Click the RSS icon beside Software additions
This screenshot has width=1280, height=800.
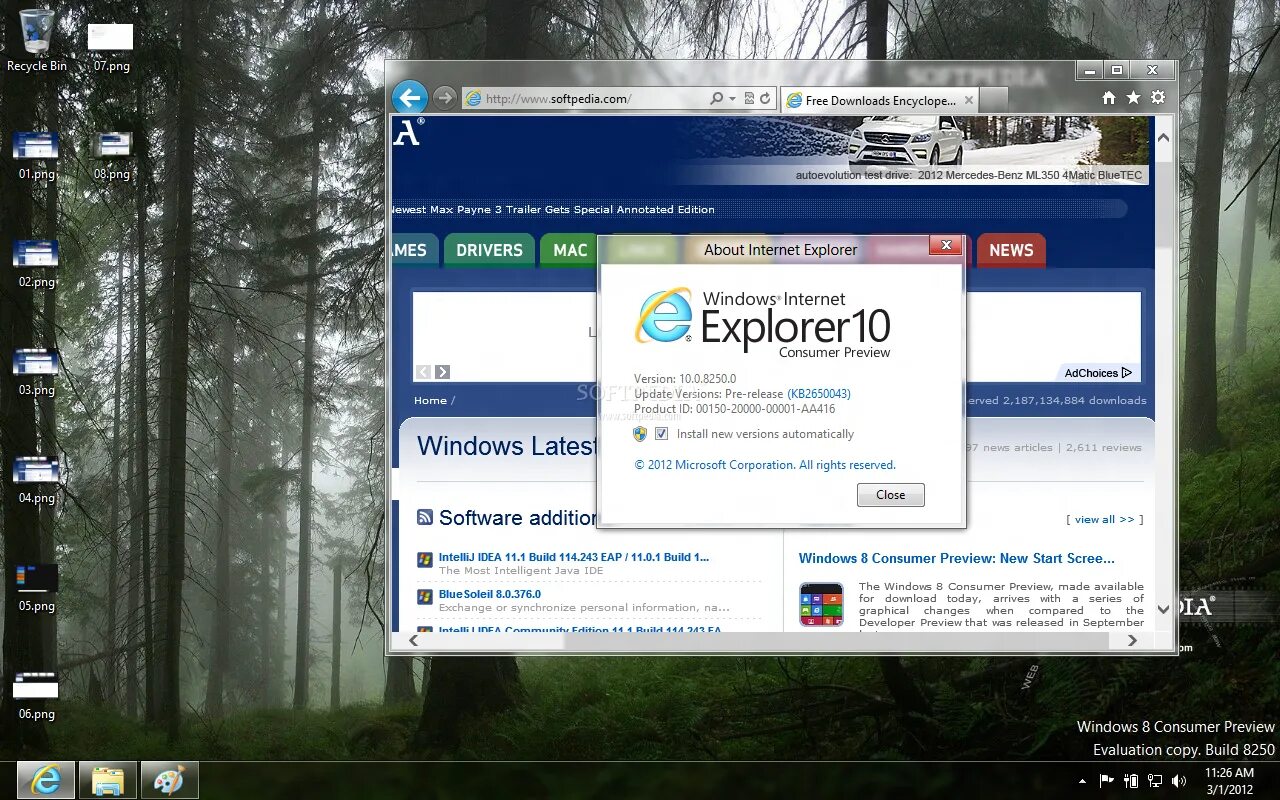pos(425,517)
